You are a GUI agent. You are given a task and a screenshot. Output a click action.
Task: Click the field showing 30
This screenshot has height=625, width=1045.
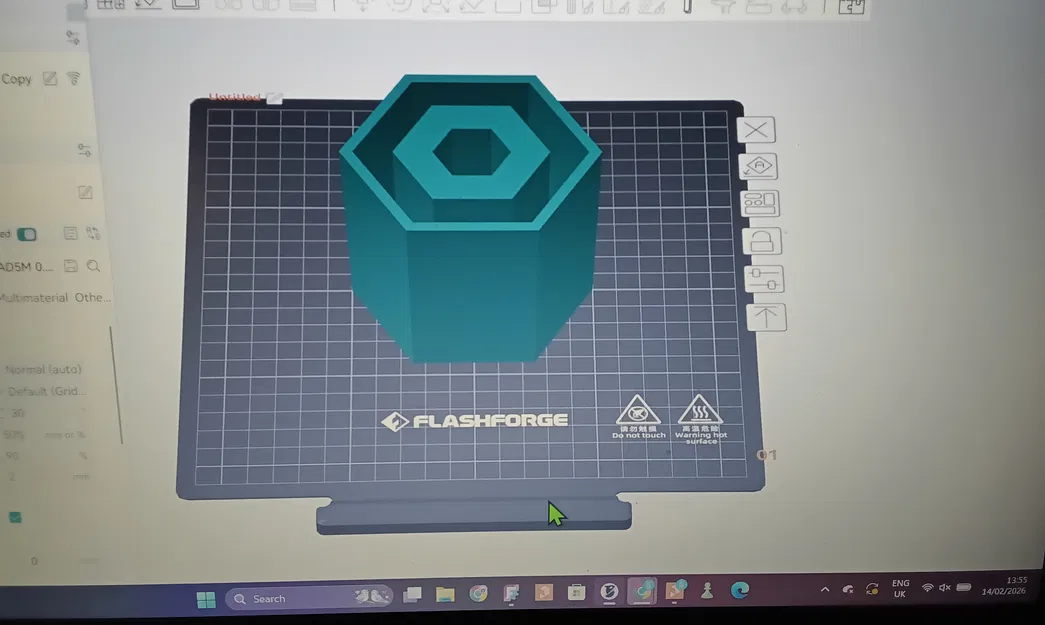click(x=18, y=413)
